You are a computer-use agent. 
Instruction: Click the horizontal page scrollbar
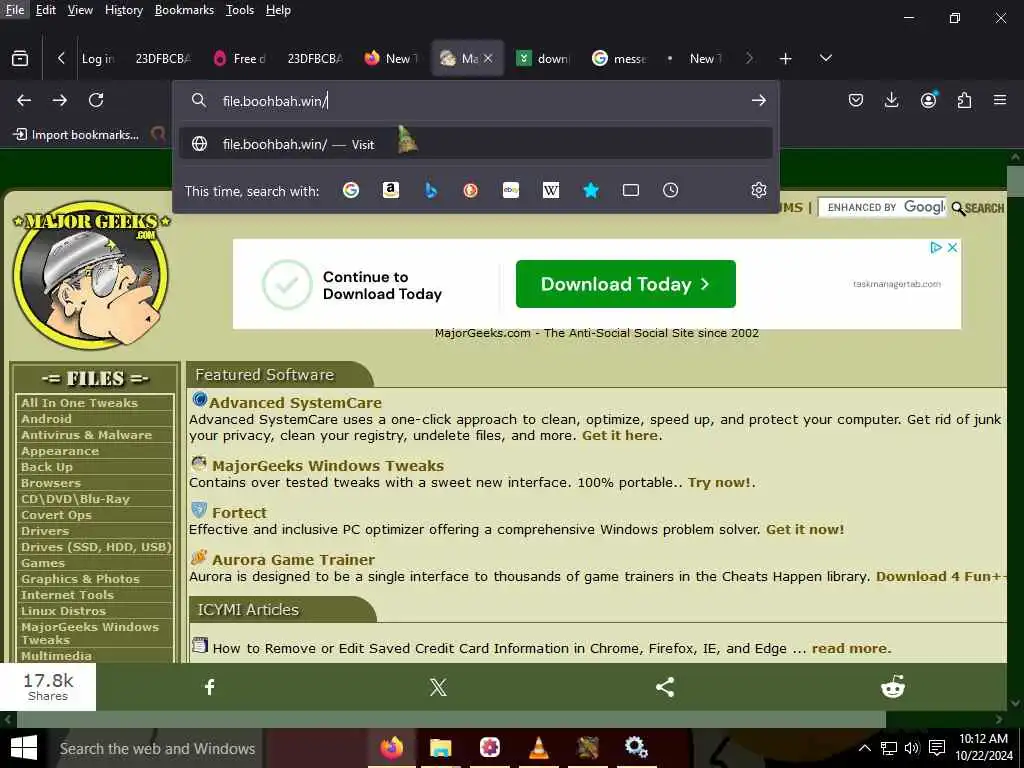coord(451,719)
